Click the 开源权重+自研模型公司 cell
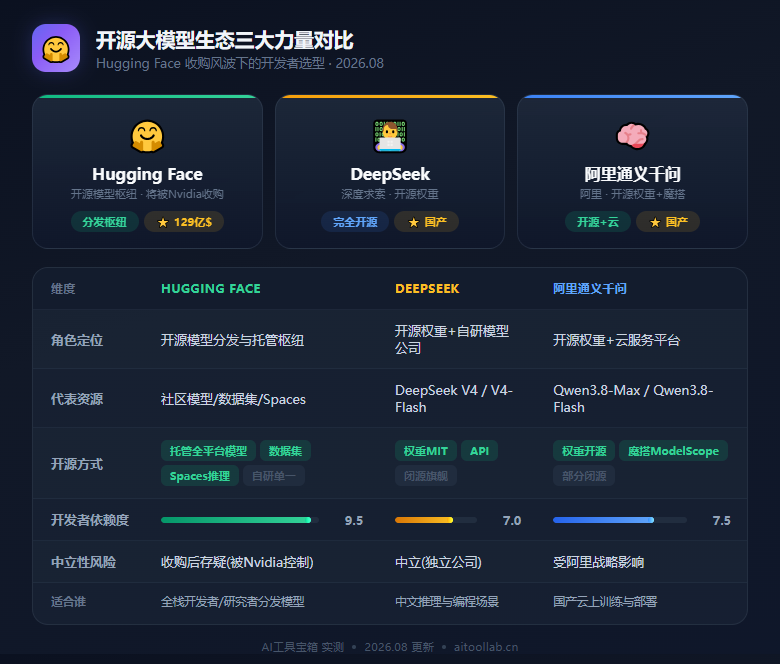This screenshot has width=780, height=664. (452, 340)
